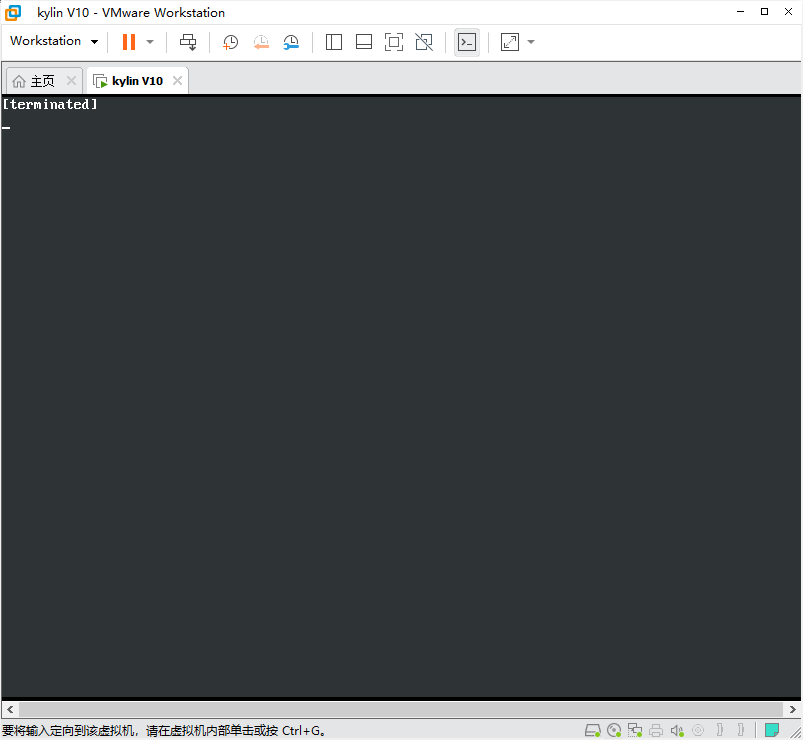Click the horizontal scrollbar right arrow

[792, 709]
